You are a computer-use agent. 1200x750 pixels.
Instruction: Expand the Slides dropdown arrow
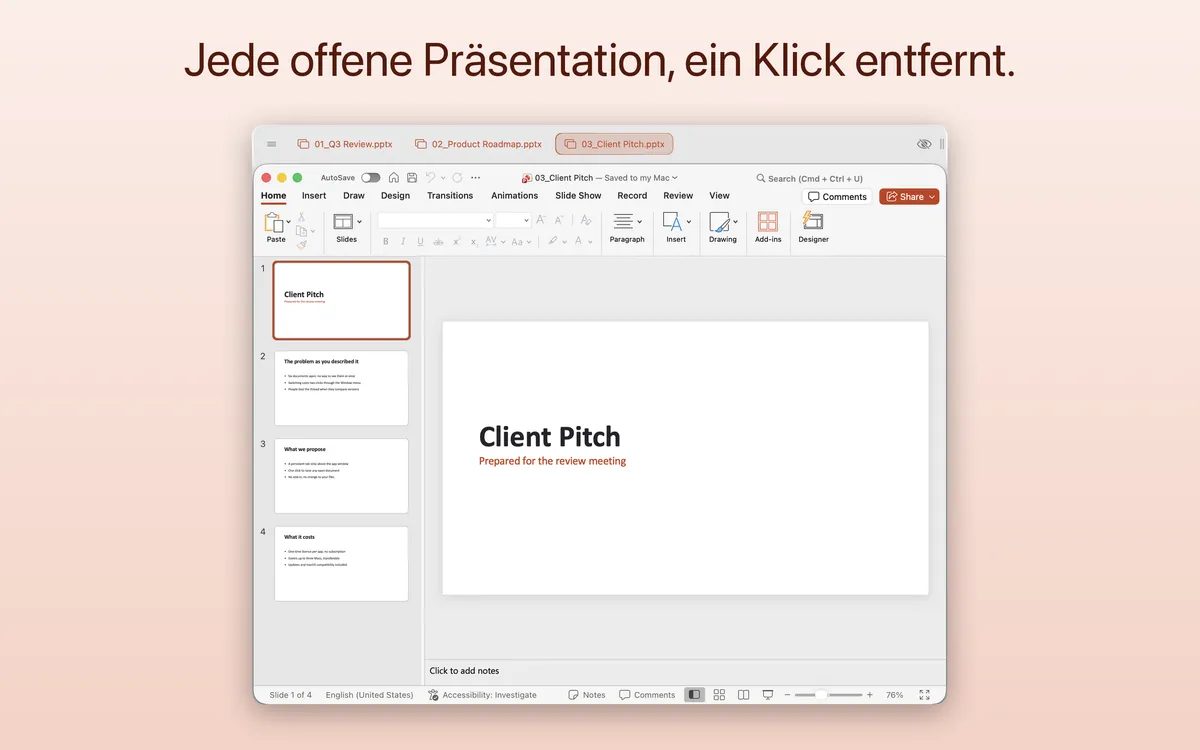point(359,222)
